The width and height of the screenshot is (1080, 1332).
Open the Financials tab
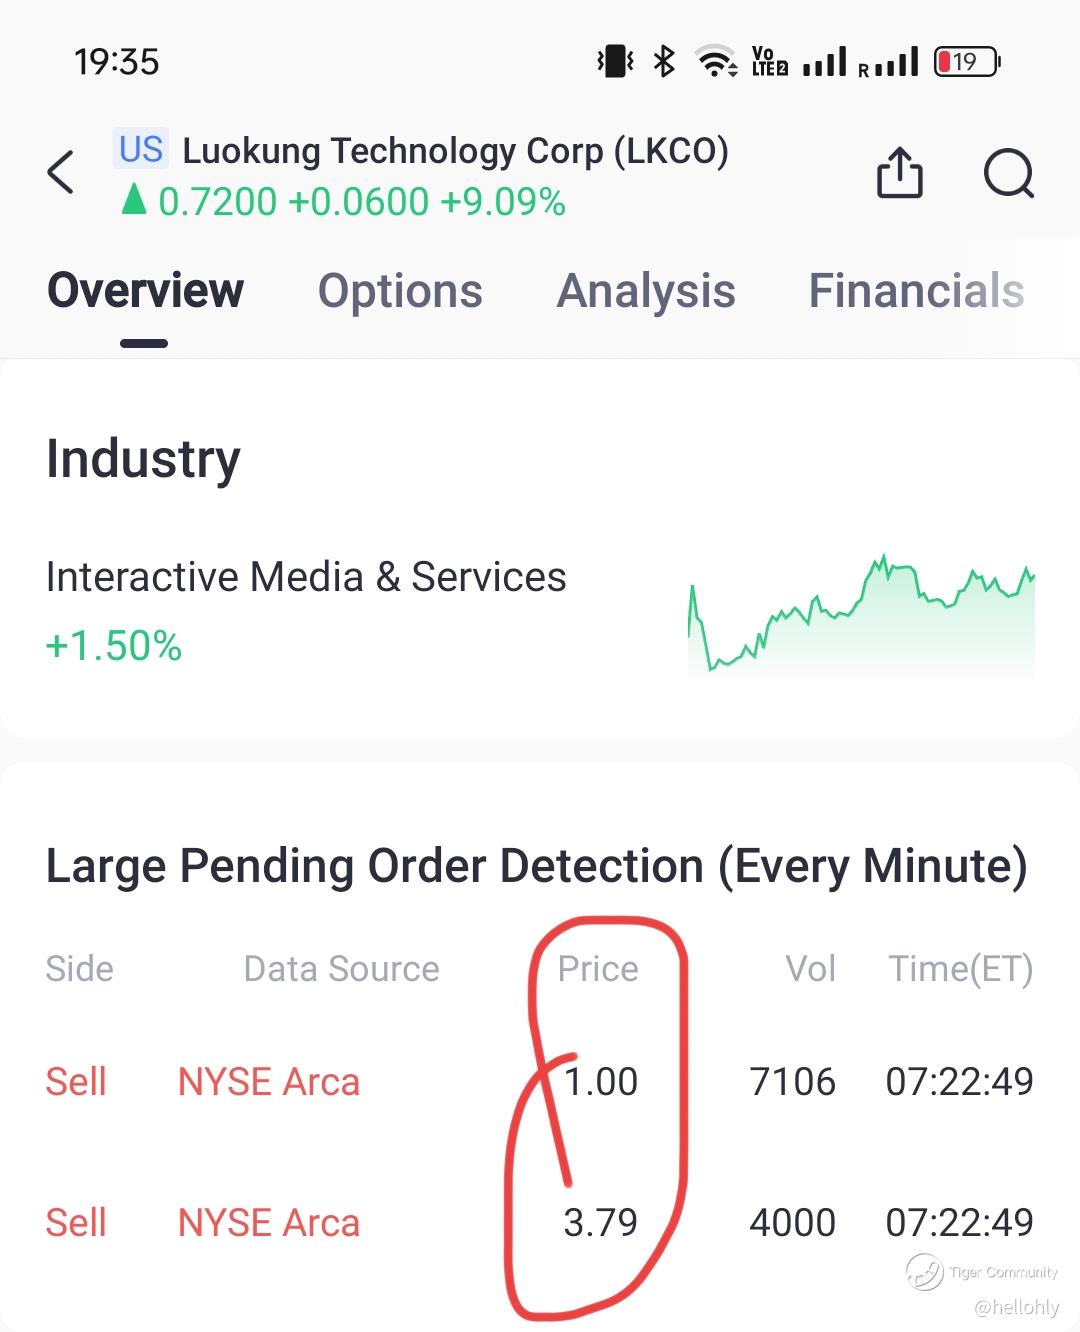tap(916, 291)
